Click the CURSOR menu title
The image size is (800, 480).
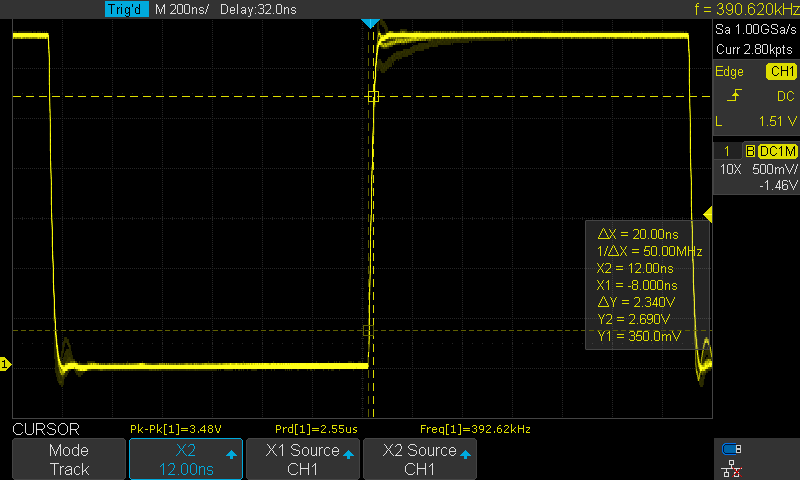(x=43, y=429)
